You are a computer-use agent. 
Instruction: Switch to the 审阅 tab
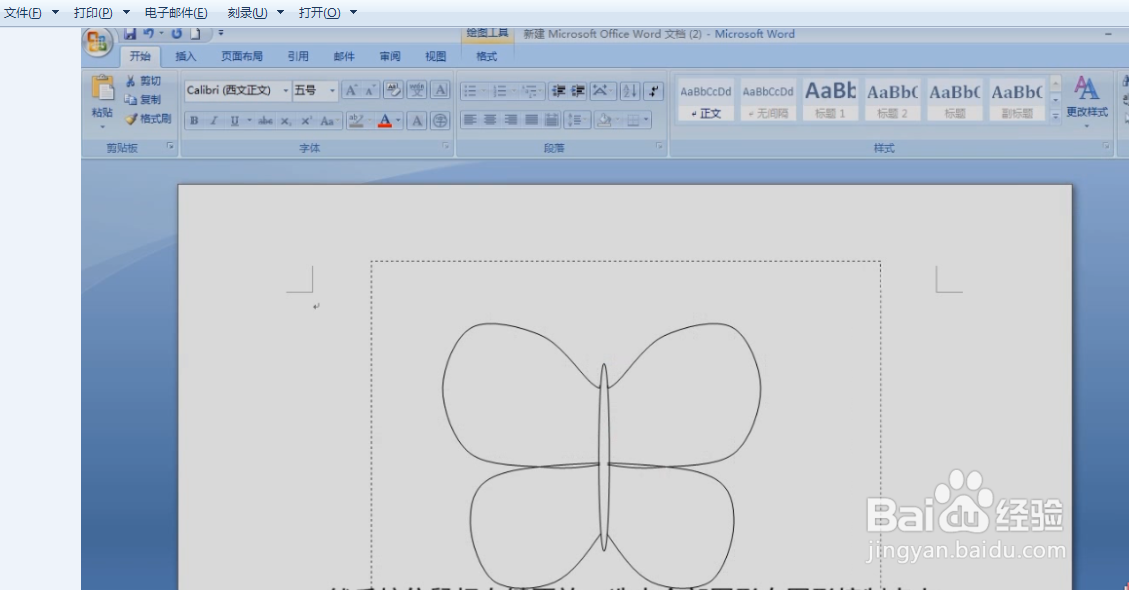coord(390,56)
